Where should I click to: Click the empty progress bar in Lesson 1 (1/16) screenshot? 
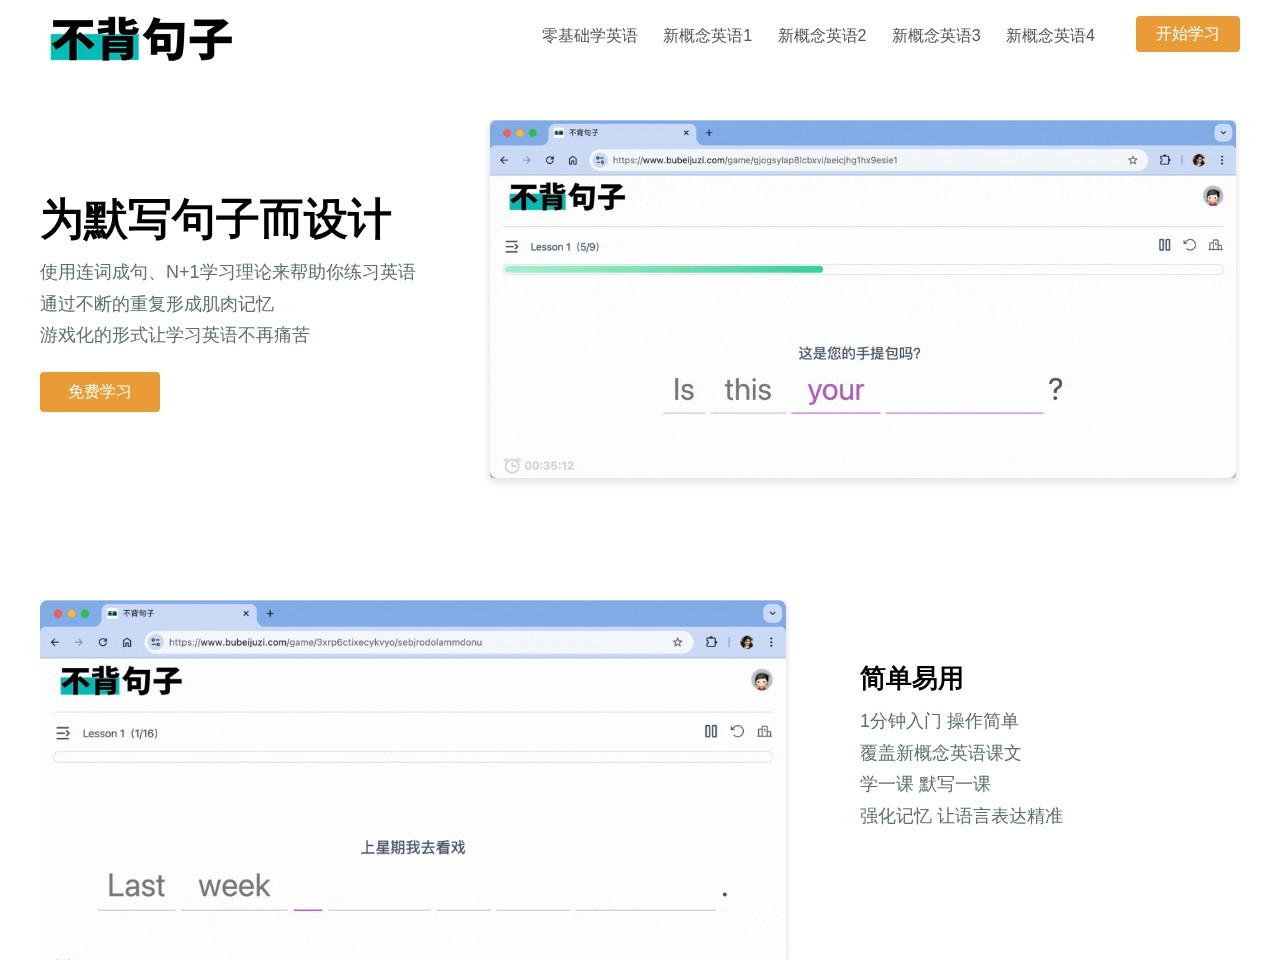pyautogui.click(x=413, y=757)
